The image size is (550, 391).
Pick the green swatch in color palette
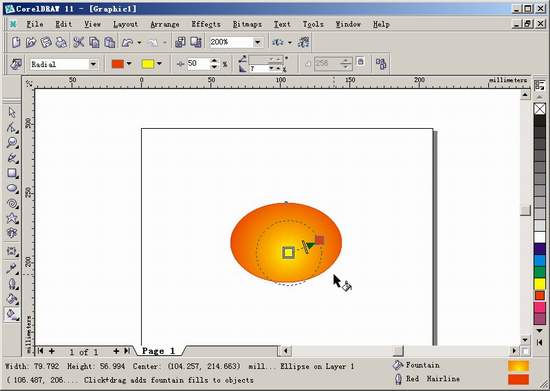540,272
